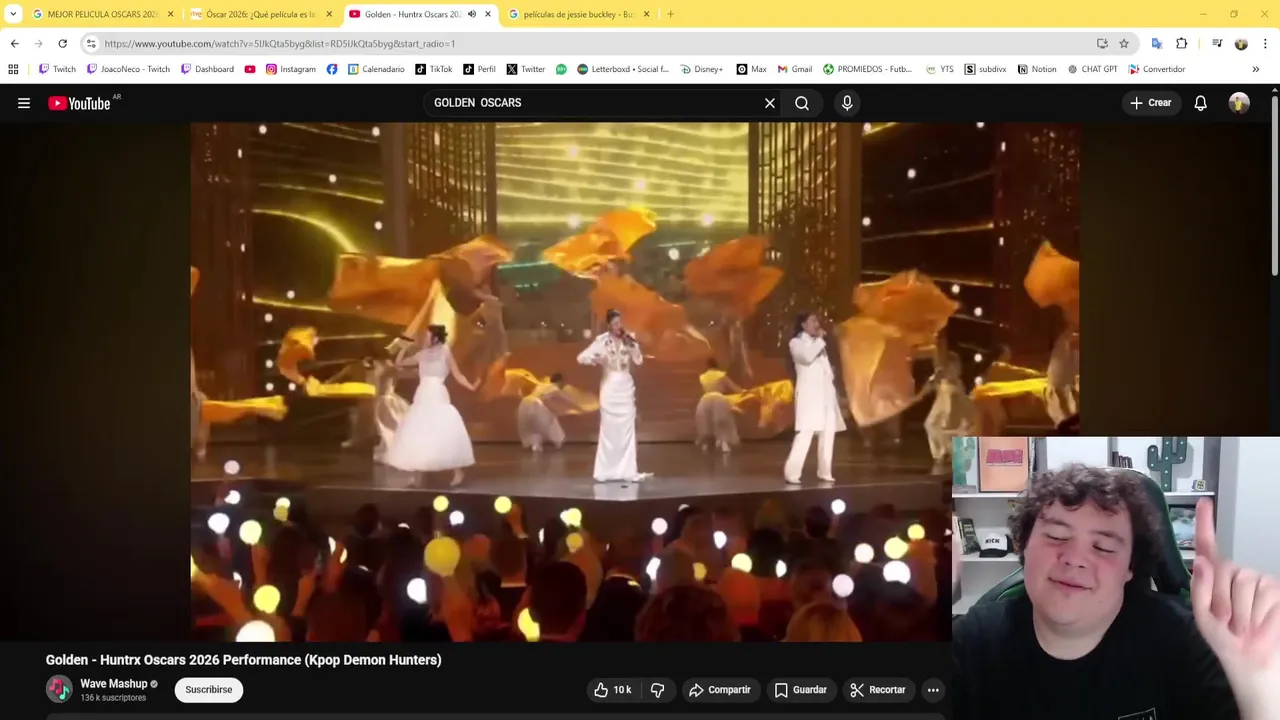
Task: Open the PROMIEDOS bookmark
Action: tap(867, 69)
